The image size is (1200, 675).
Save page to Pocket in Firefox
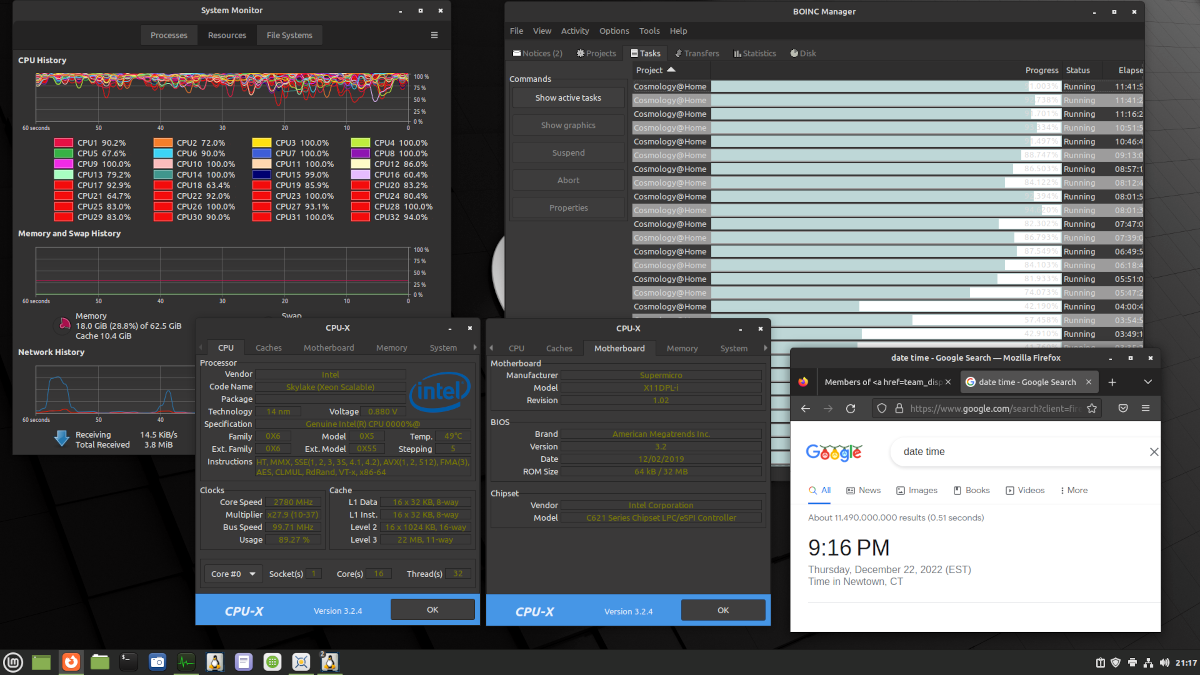click(x=1123, y=408)
